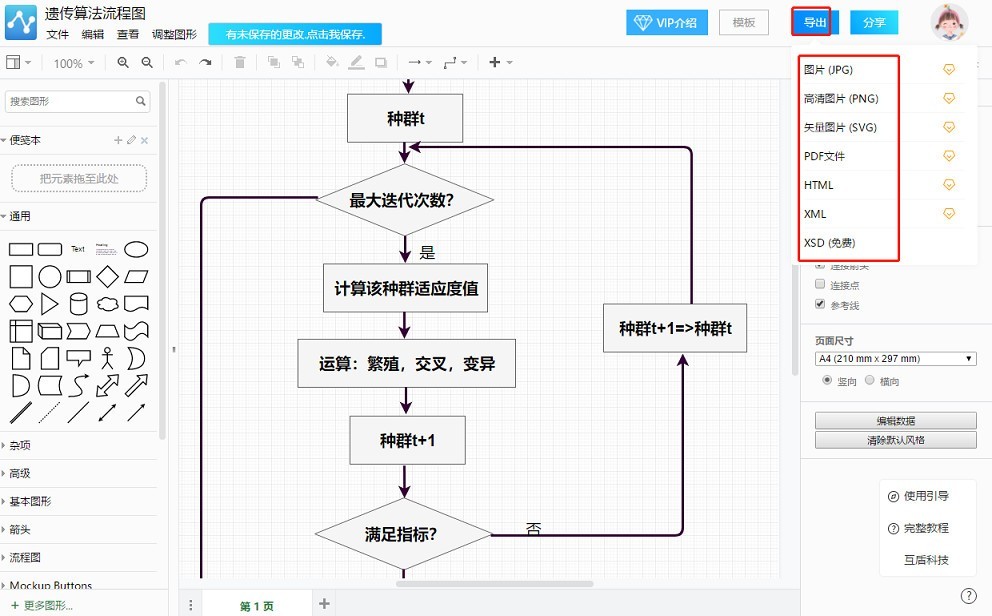The image size is (992, 616).
Task: Click the add plus icon in 便笺本
Action: 118,140
